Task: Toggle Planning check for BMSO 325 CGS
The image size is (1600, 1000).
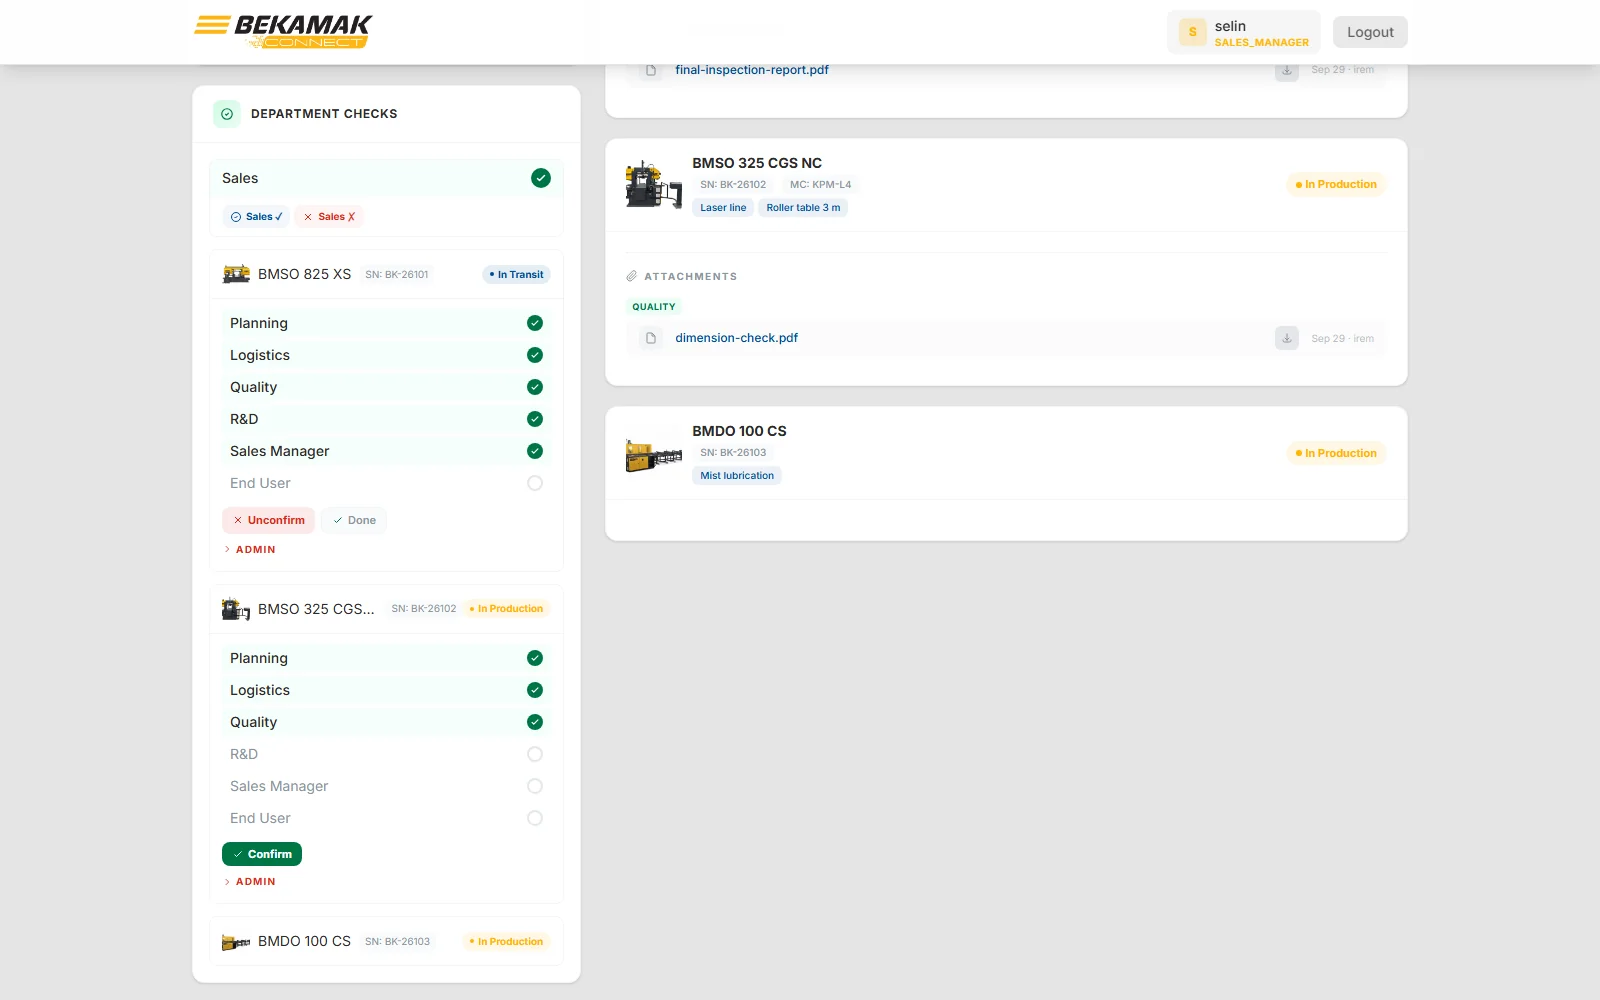Action: click(535, 658)
